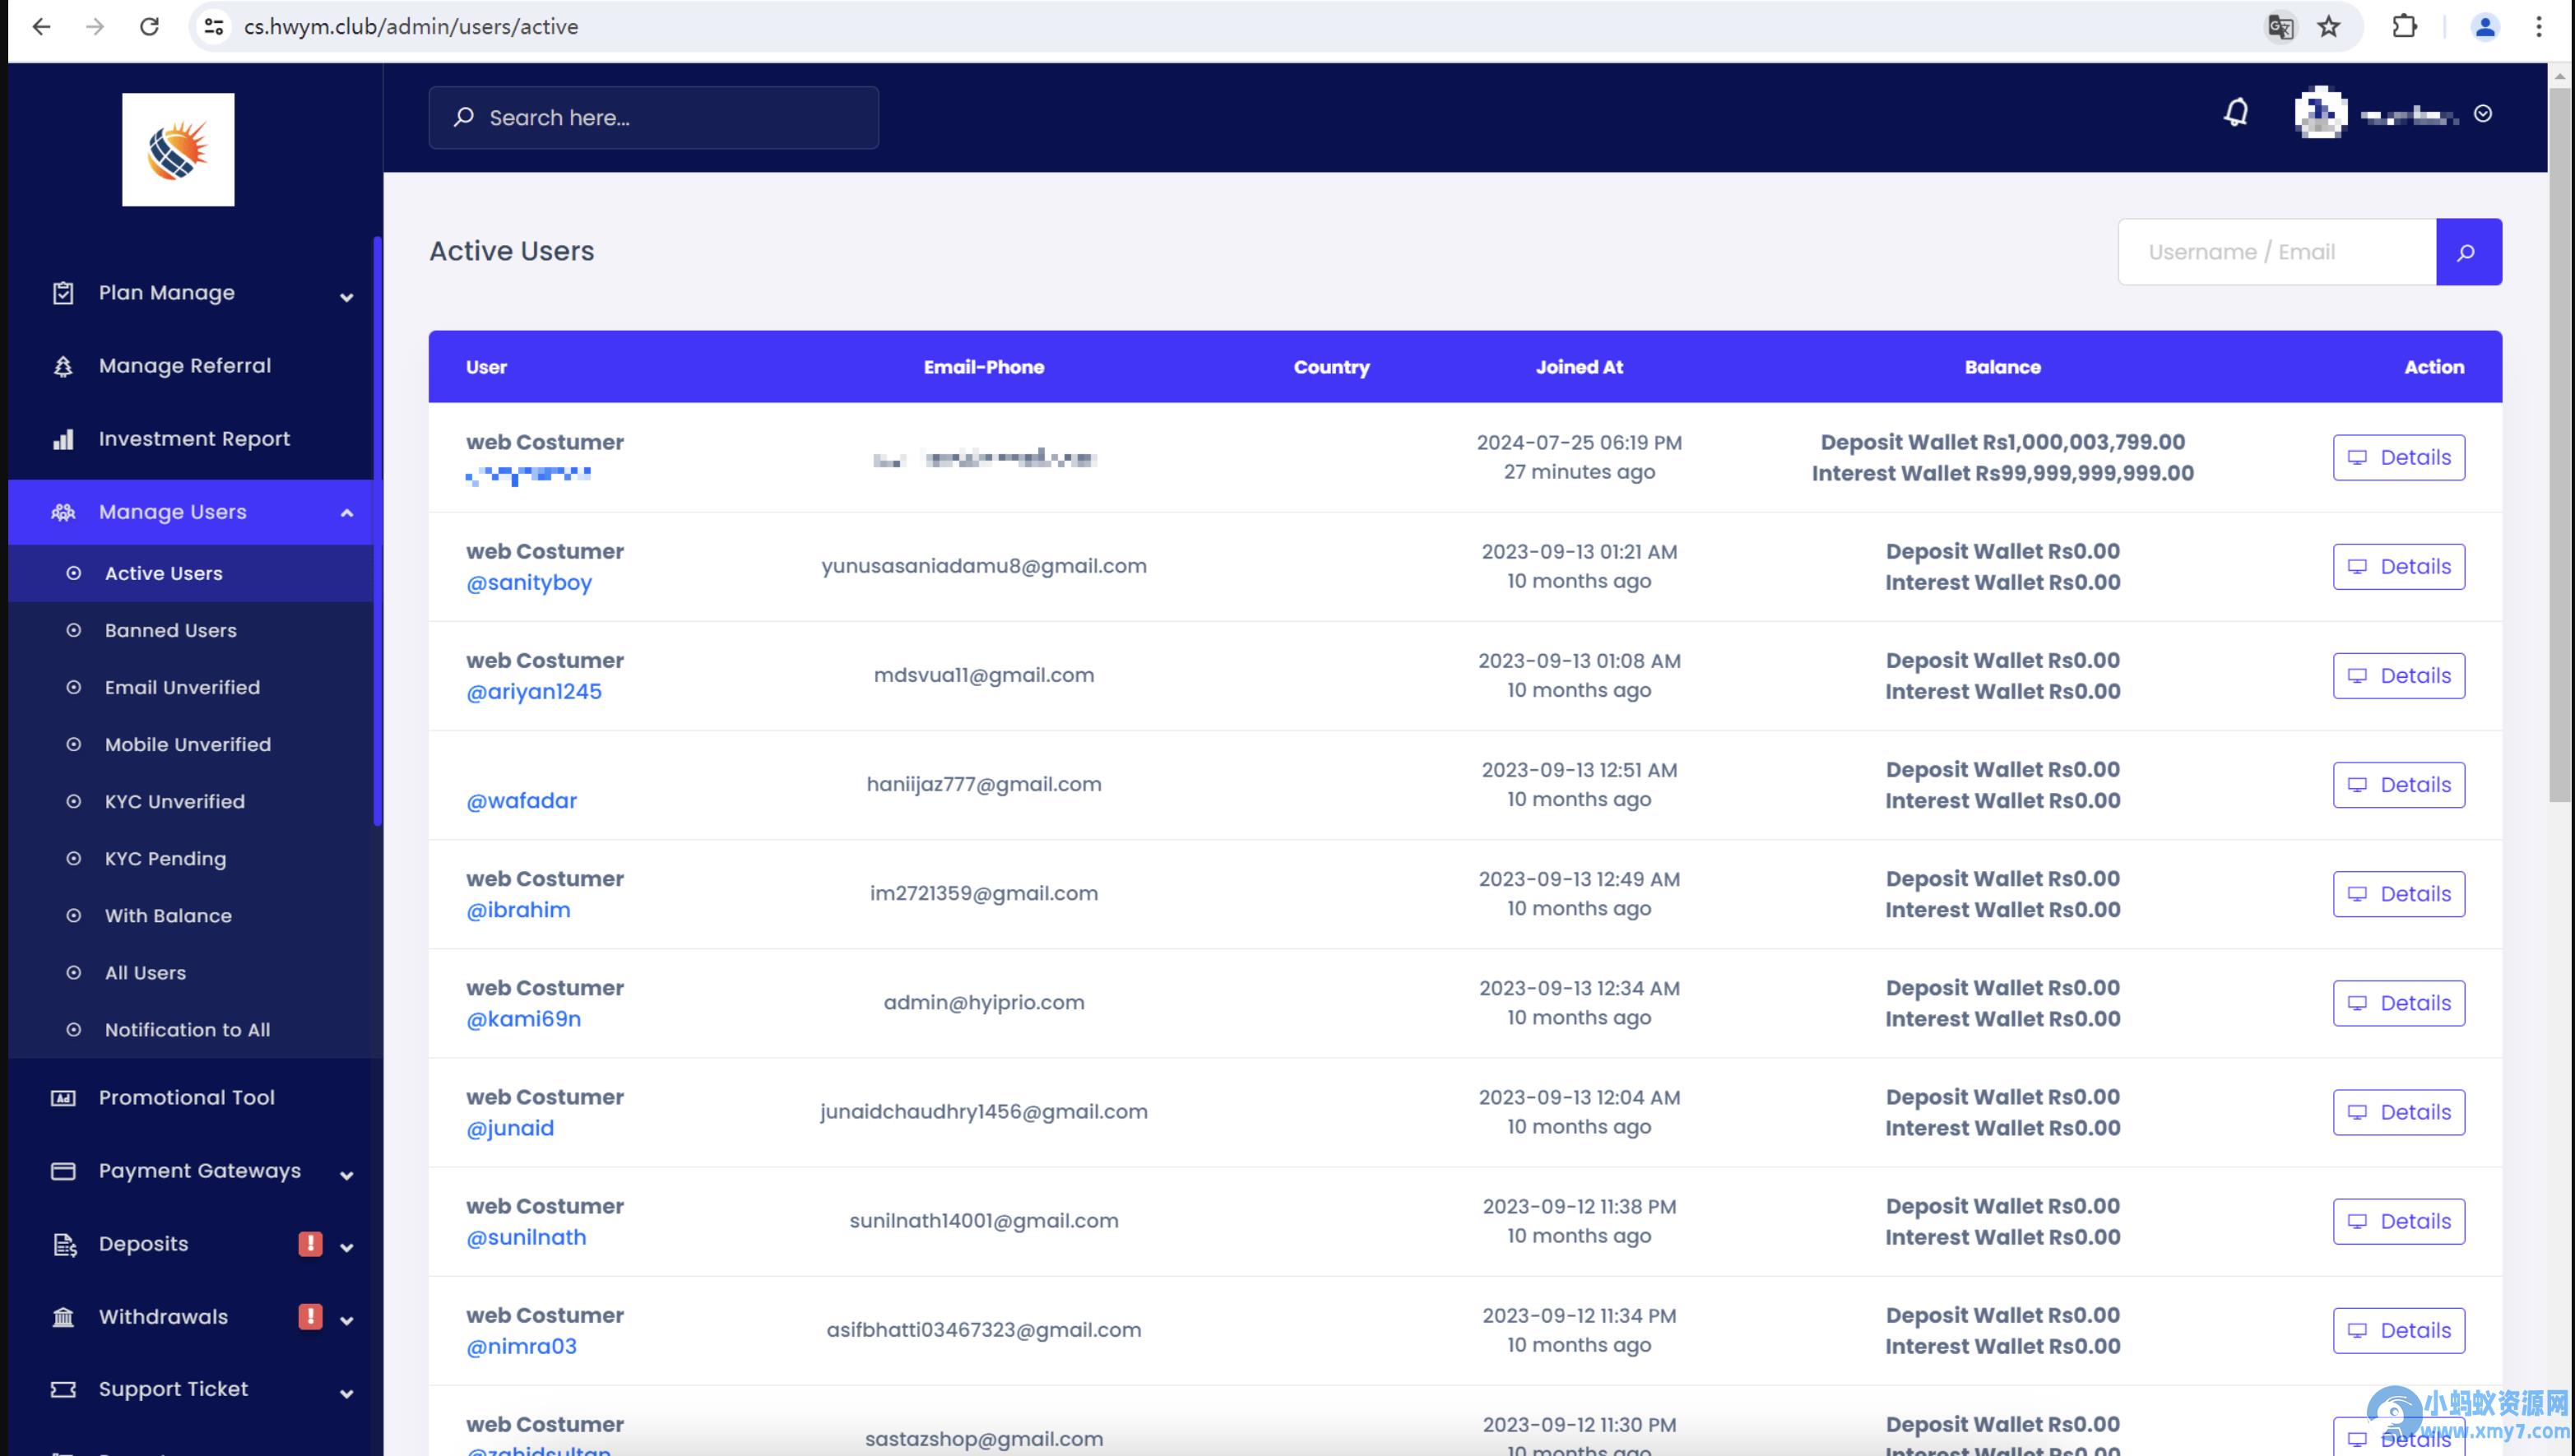2575x1456 pixels.
Task: Click the Manage Users people icon
Action: 63,512
